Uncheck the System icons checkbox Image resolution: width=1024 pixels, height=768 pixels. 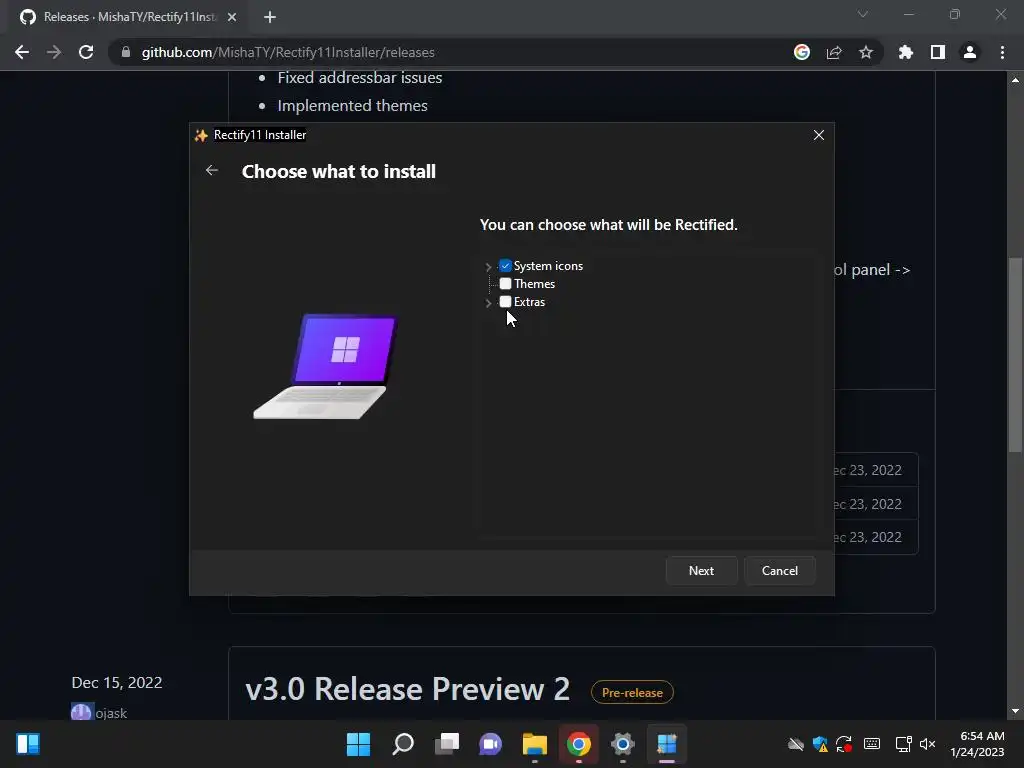pos(505,266)
